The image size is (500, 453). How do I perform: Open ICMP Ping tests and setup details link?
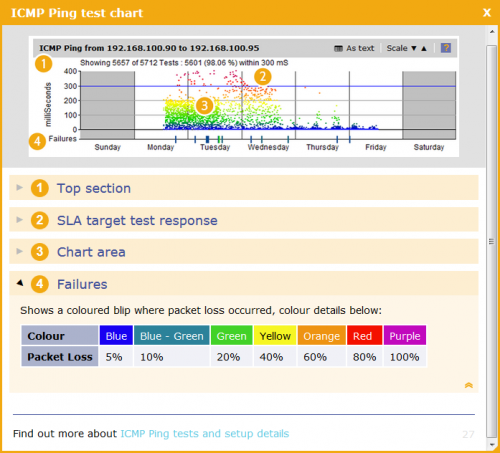(205, 433)
